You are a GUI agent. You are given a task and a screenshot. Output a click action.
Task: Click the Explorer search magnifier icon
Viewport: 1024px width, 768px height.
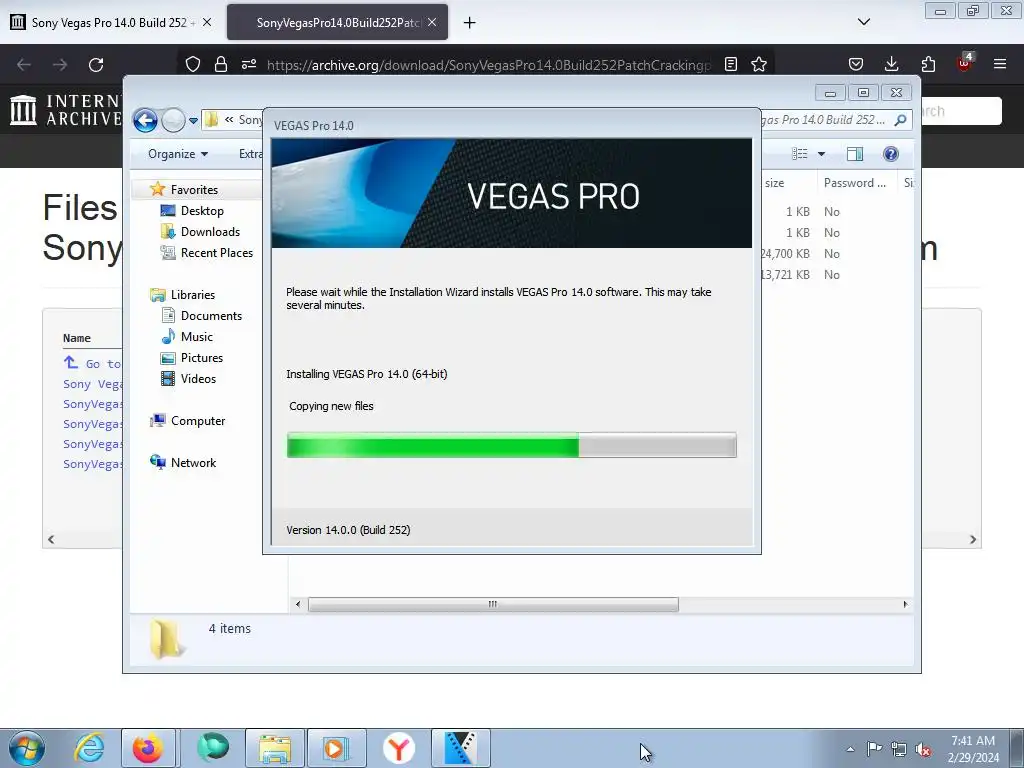coord(900,120)
